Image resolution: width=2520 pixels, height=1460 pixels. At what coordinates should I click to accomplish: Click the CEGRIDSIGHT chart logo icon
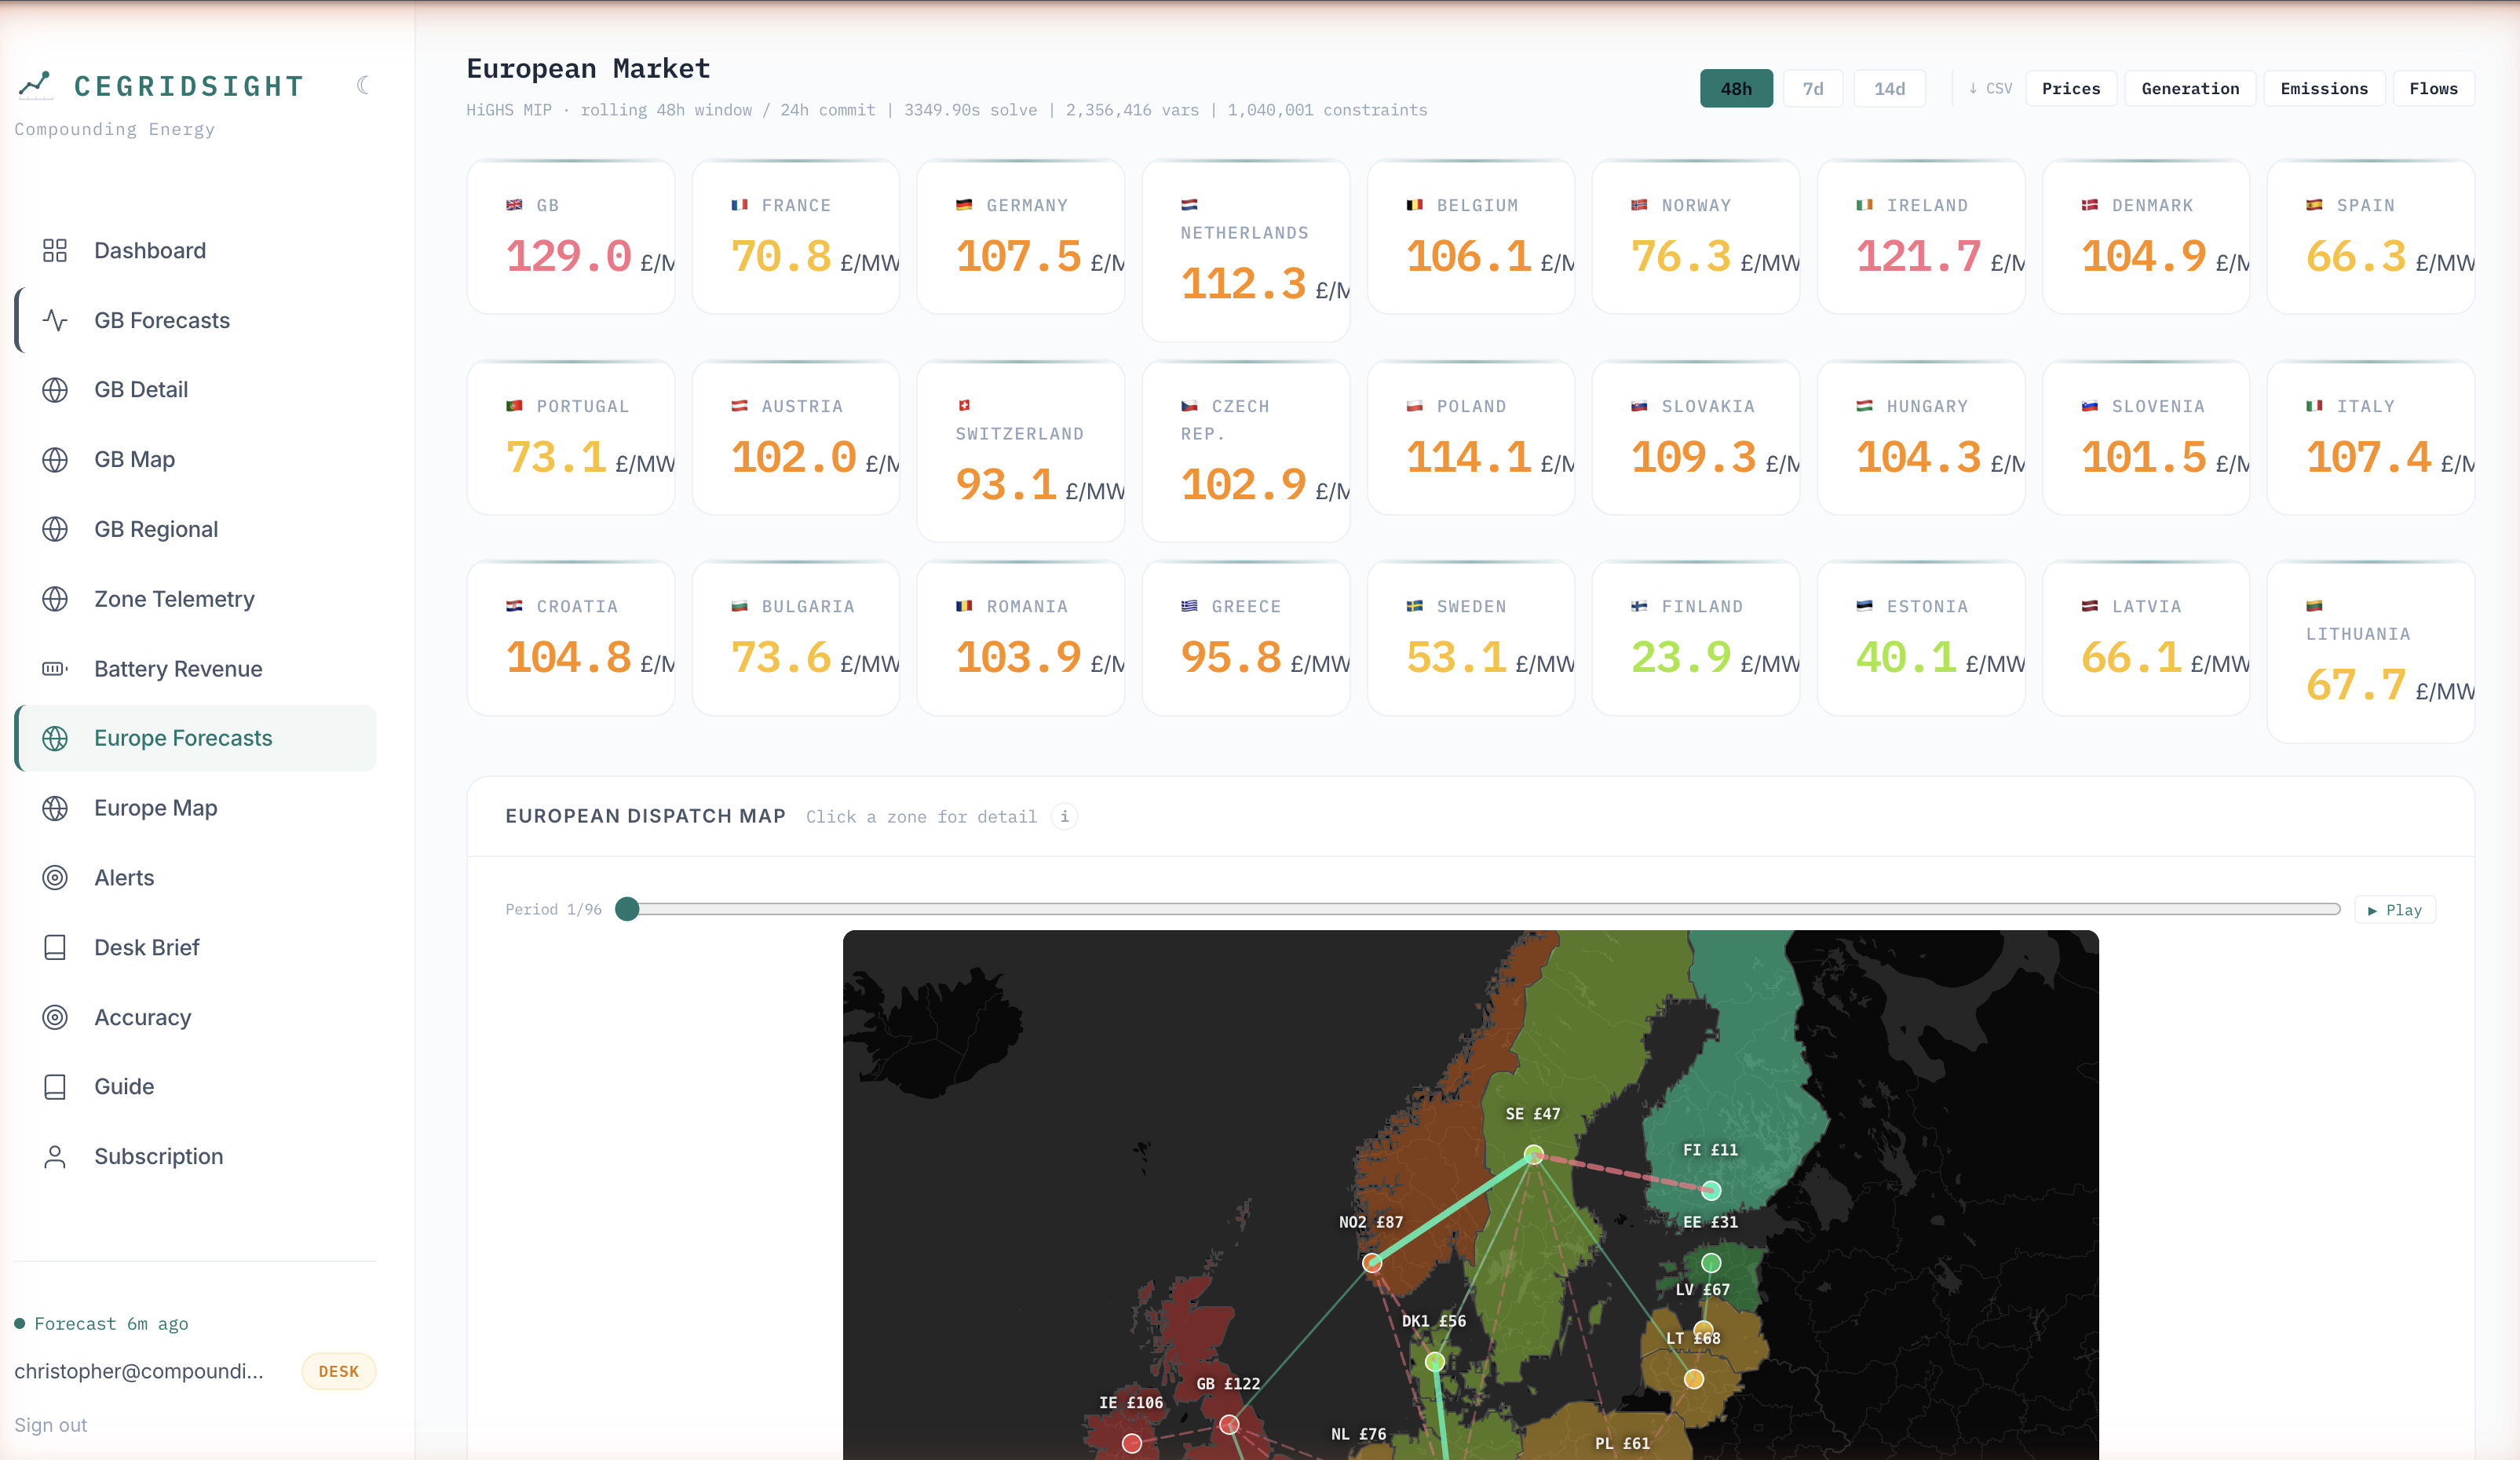point(35,86)
